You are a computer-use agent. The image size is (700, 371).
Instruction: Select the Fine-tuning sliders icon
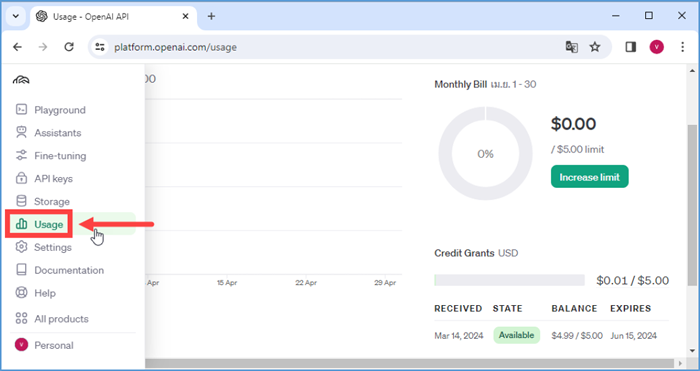pos(21,155)
